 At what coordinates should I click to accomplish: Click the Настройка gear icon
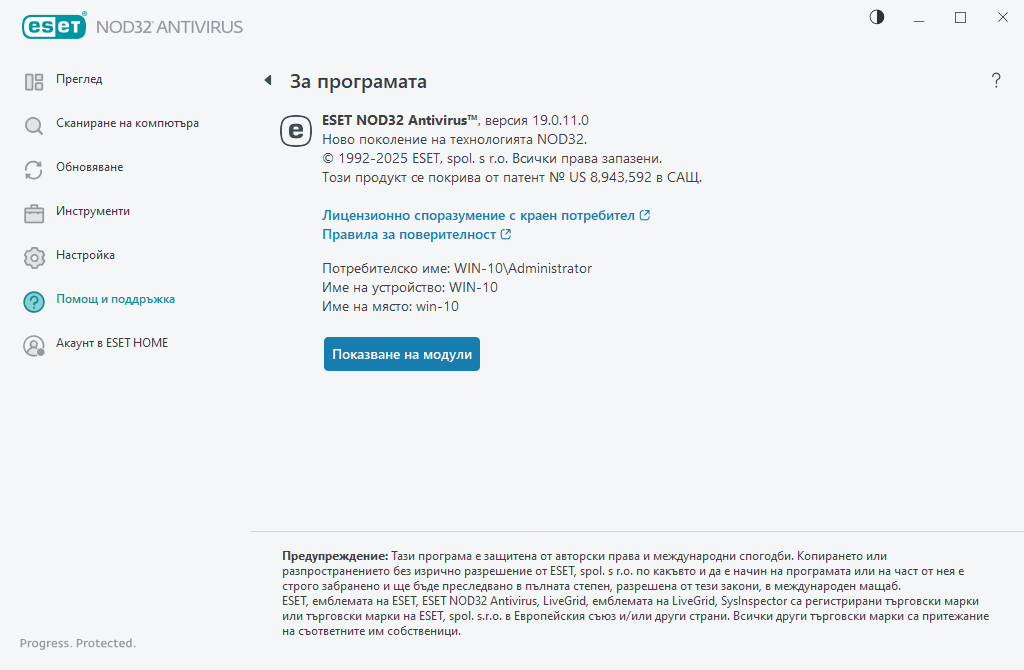click(34, 258)
